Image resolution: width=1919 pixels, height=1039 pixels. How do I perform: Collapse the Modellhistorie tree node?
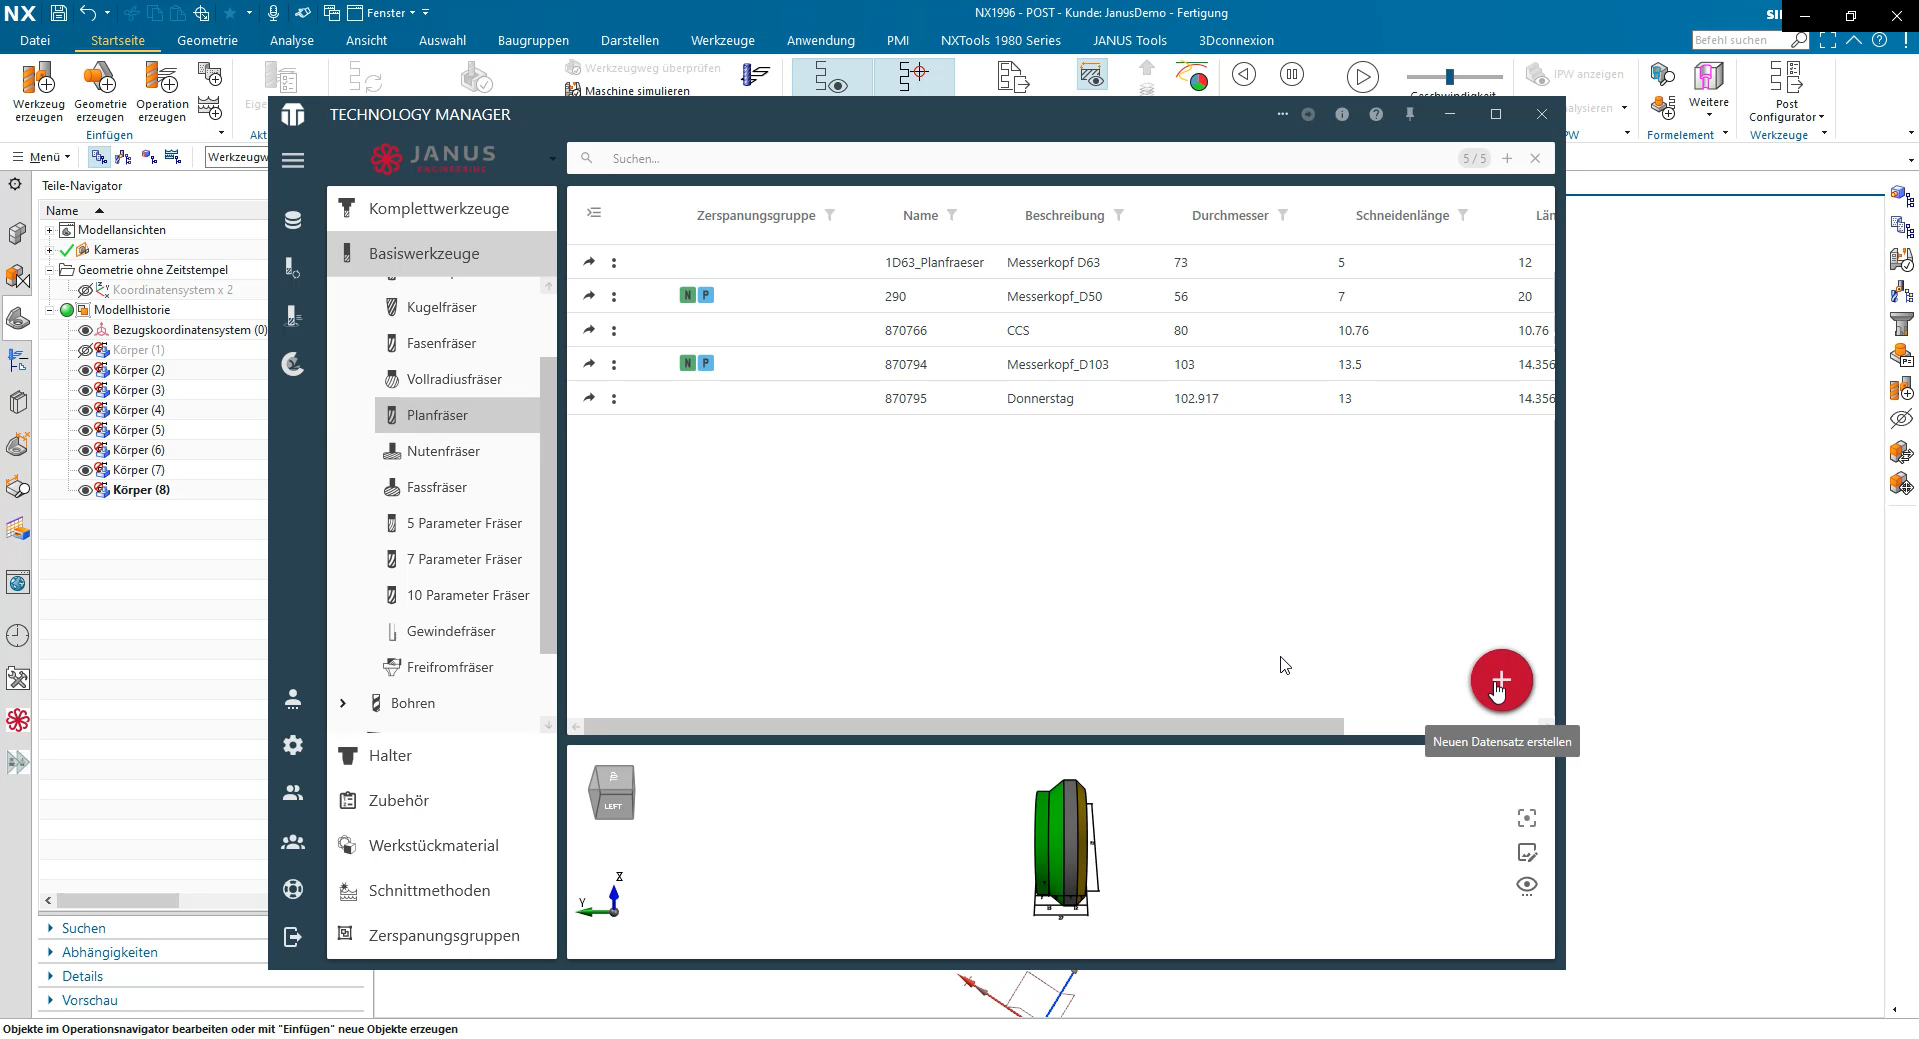point(49,310)
